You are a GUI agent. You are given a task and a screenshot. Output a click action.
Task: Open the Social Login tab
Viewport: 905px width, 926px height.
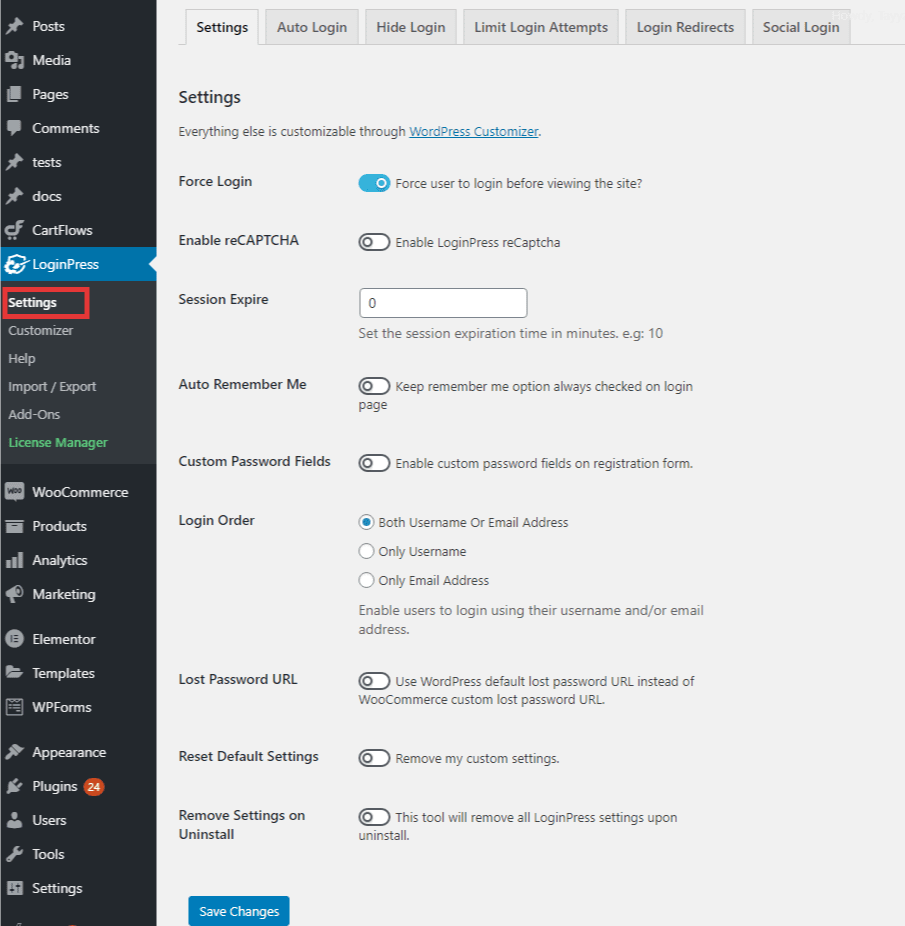(801, 27)
